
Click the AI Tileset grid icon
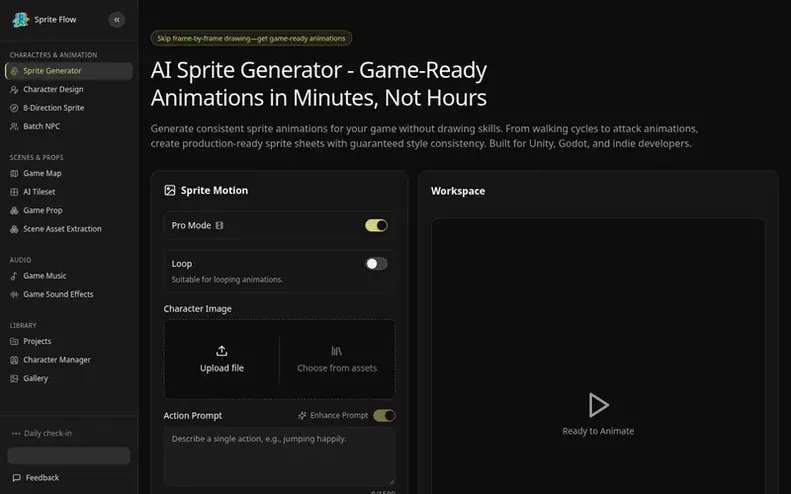pos(14,192)
